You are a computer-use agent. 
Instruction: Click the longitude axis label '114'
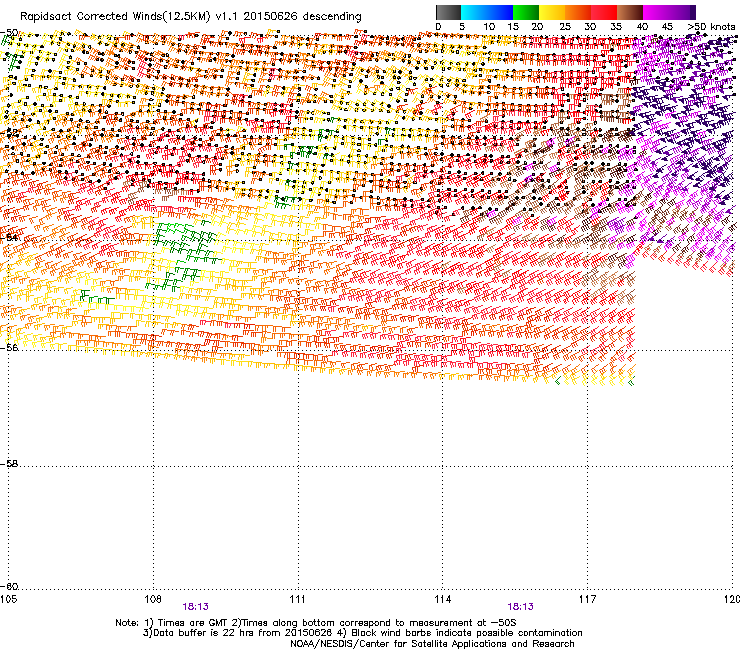[x=443, y=599]
